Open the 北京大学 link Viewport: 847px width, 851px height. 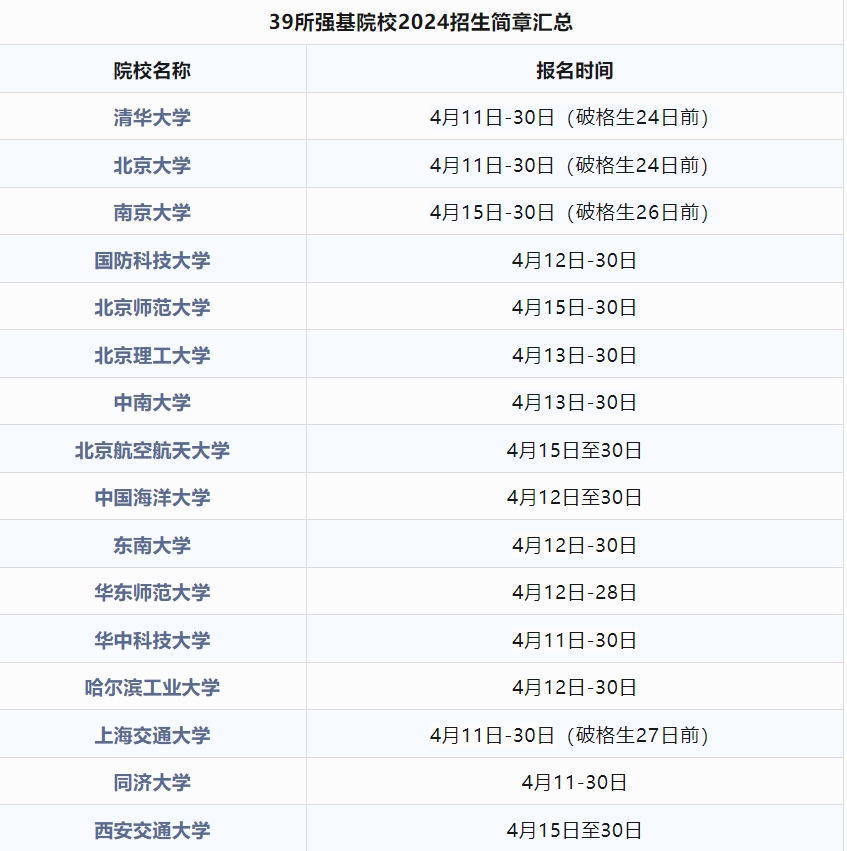point(152,165)
